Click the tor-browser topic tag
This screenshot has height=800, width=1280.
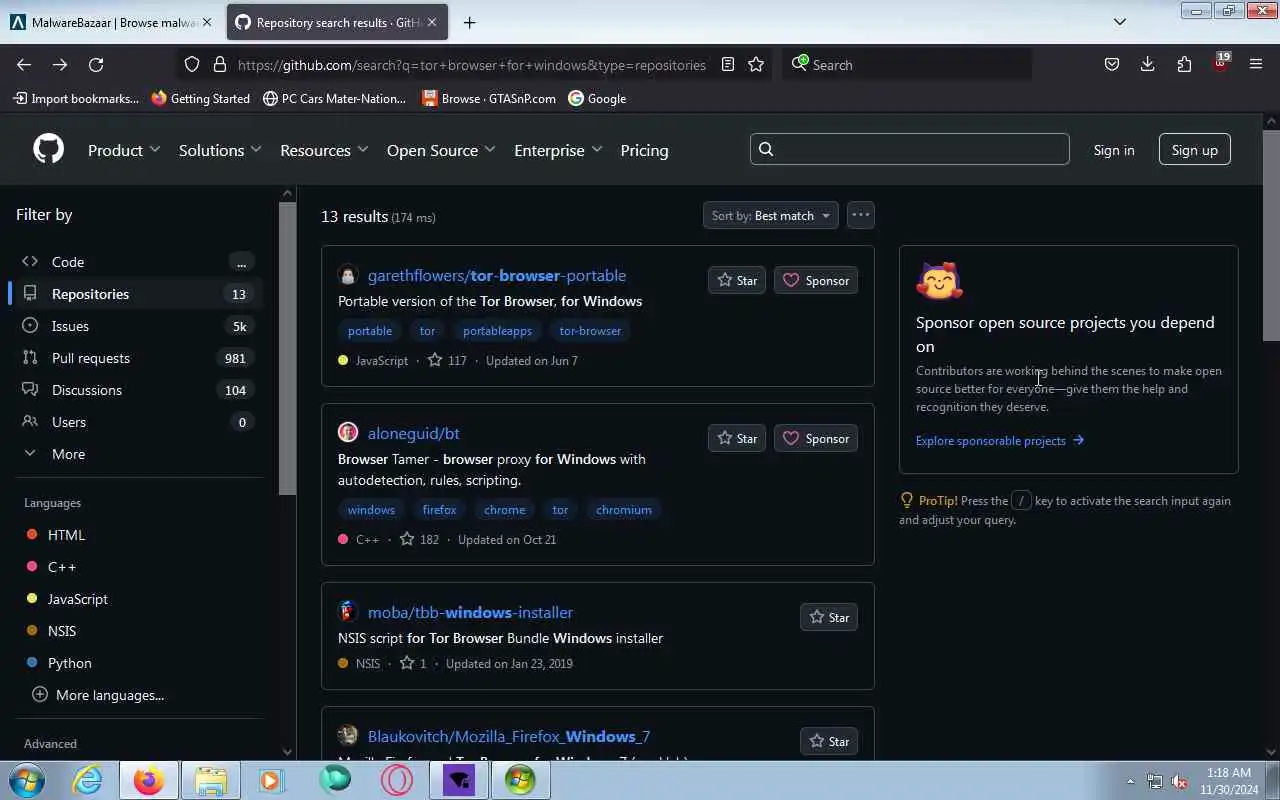[590, 331]
